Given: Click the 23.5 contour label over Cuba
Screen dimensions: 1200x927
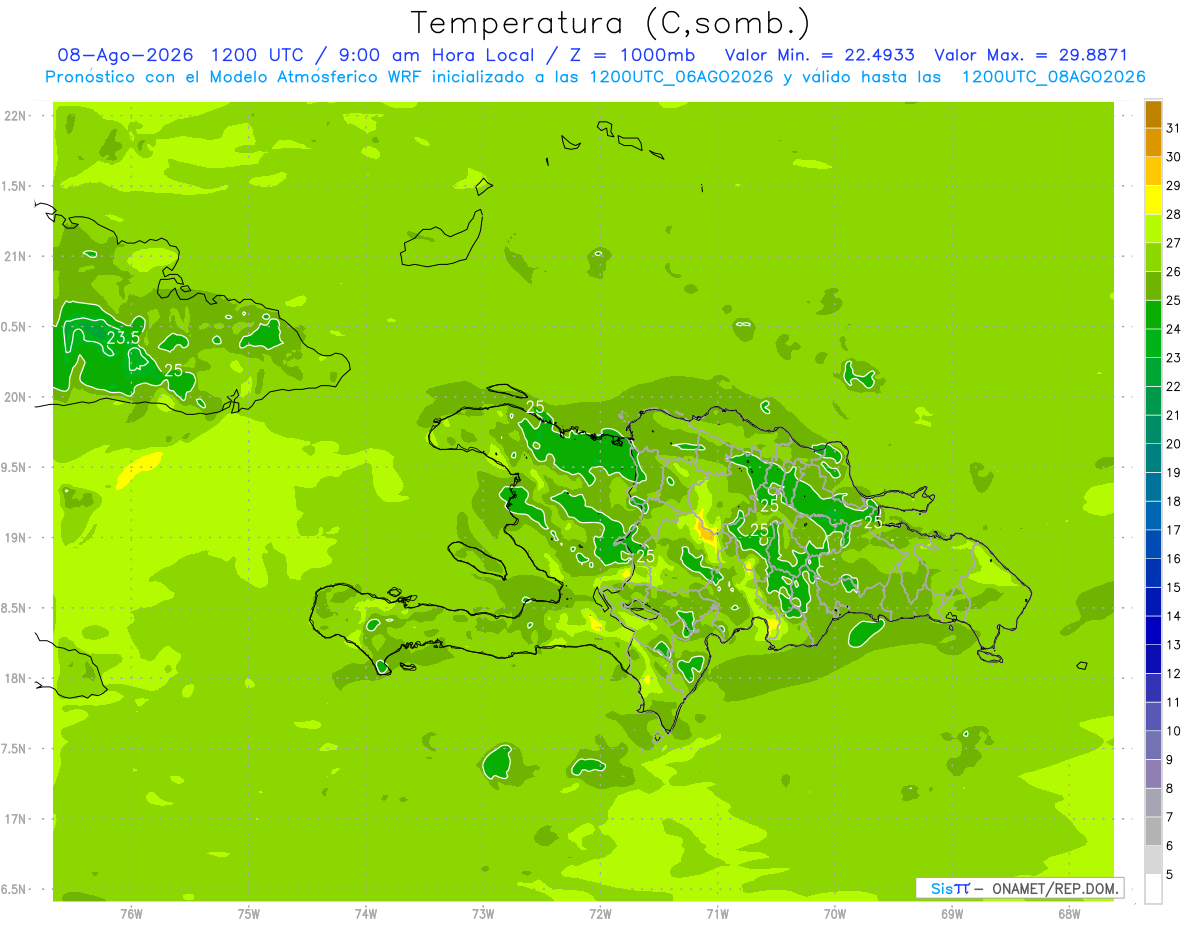Looking at the screenshot, I should [123, 338].
